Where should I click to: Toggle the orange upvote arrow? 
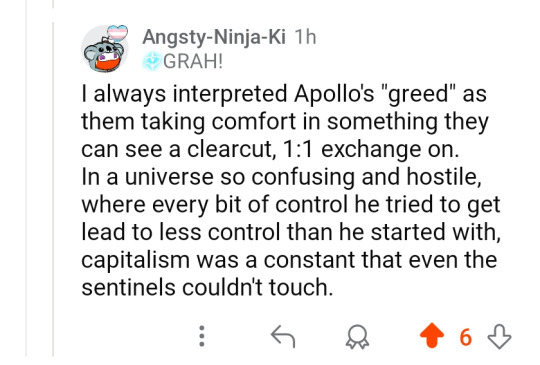pos(432,335)
